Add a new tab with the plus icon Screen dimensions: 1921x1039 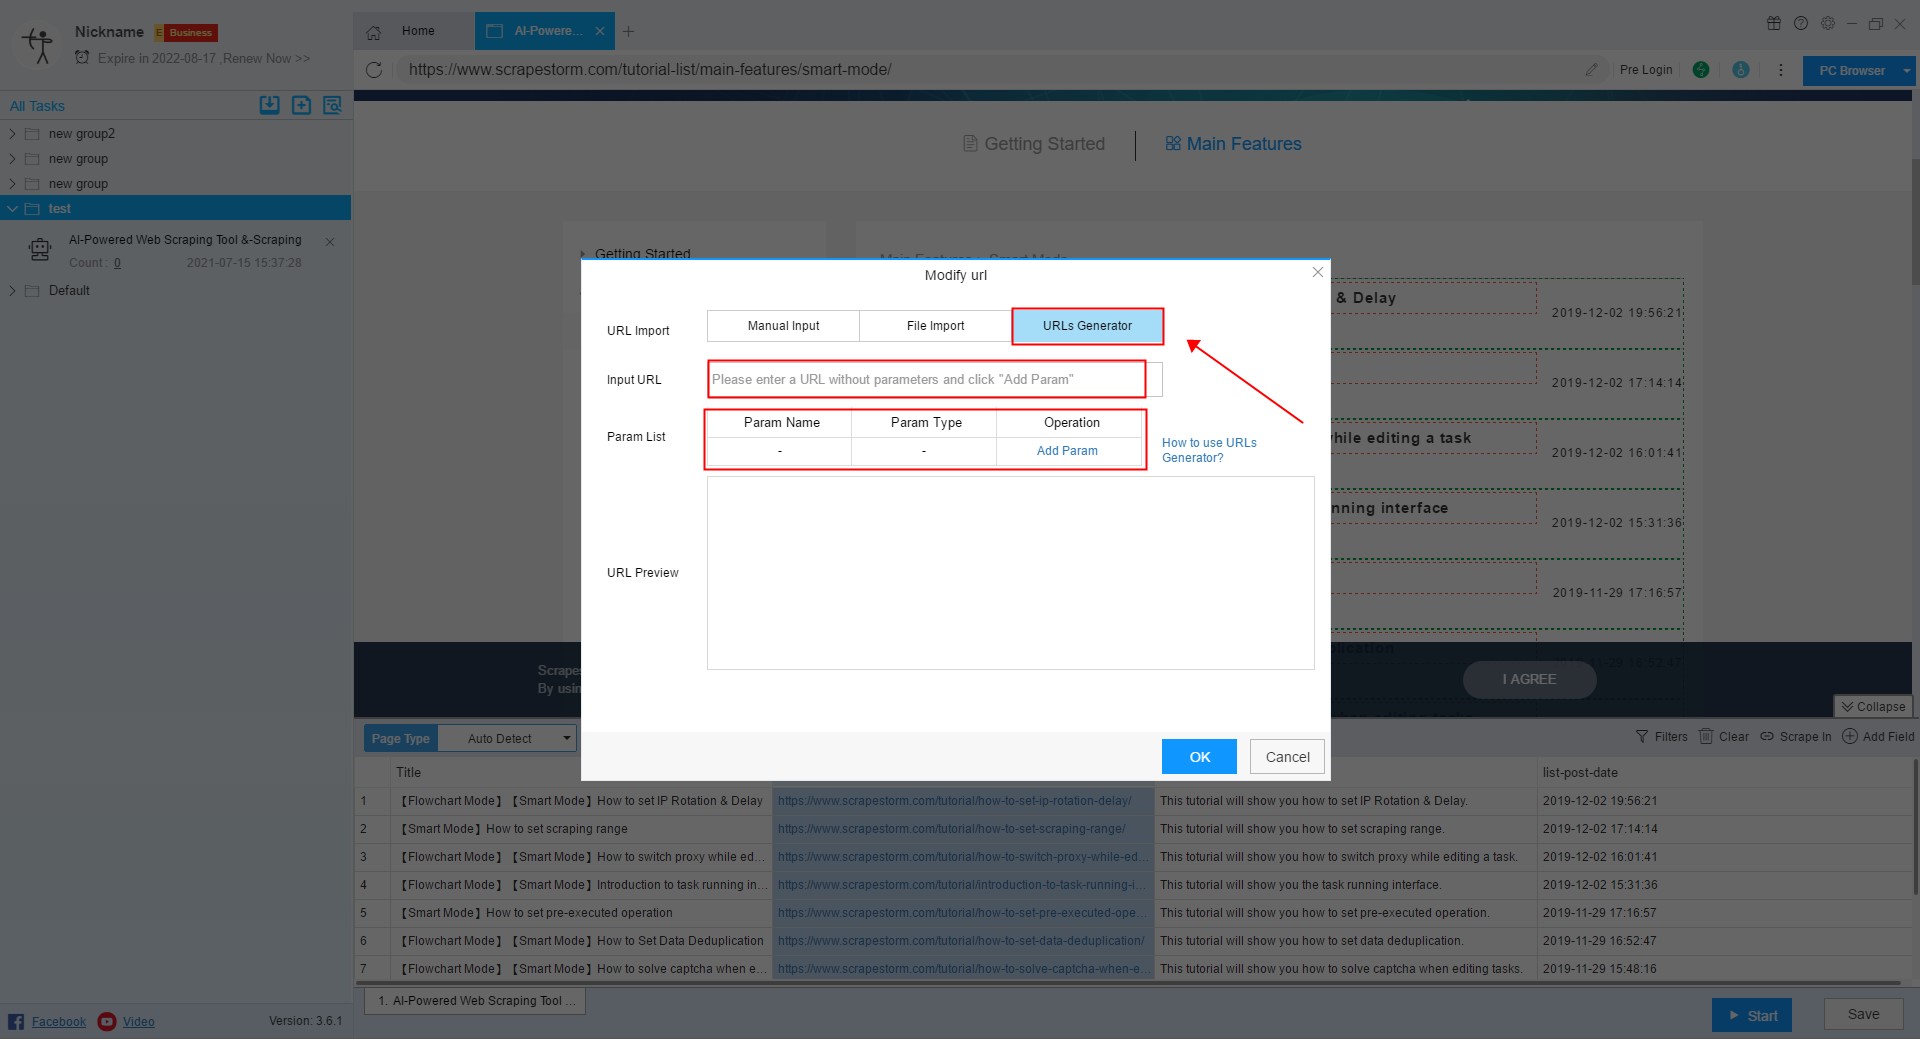tap(628, 31)
